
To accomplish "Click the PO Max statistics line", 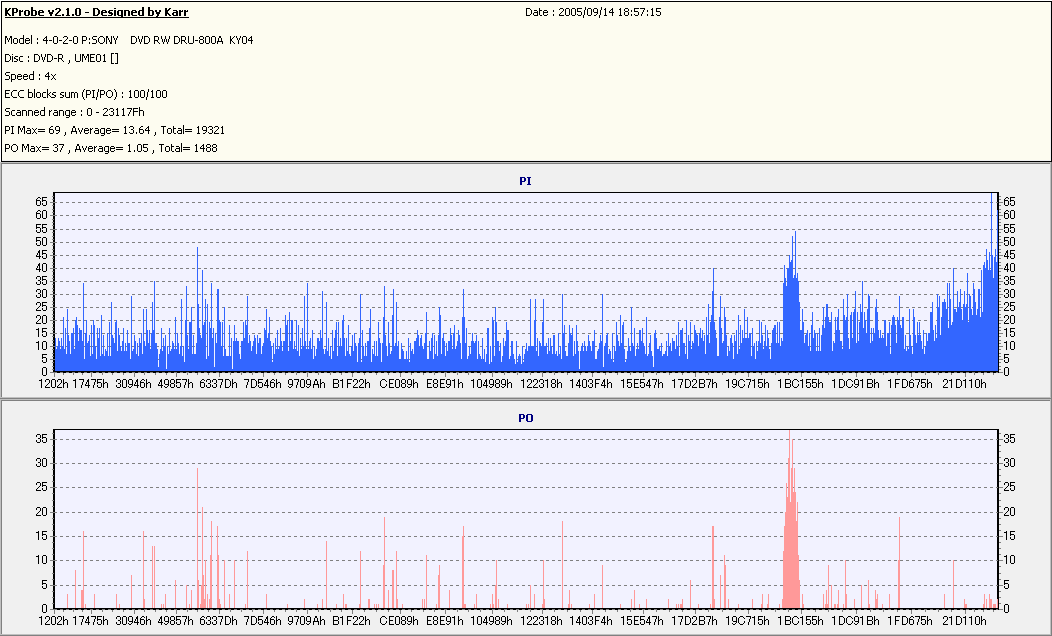I will tap(111, 148).
